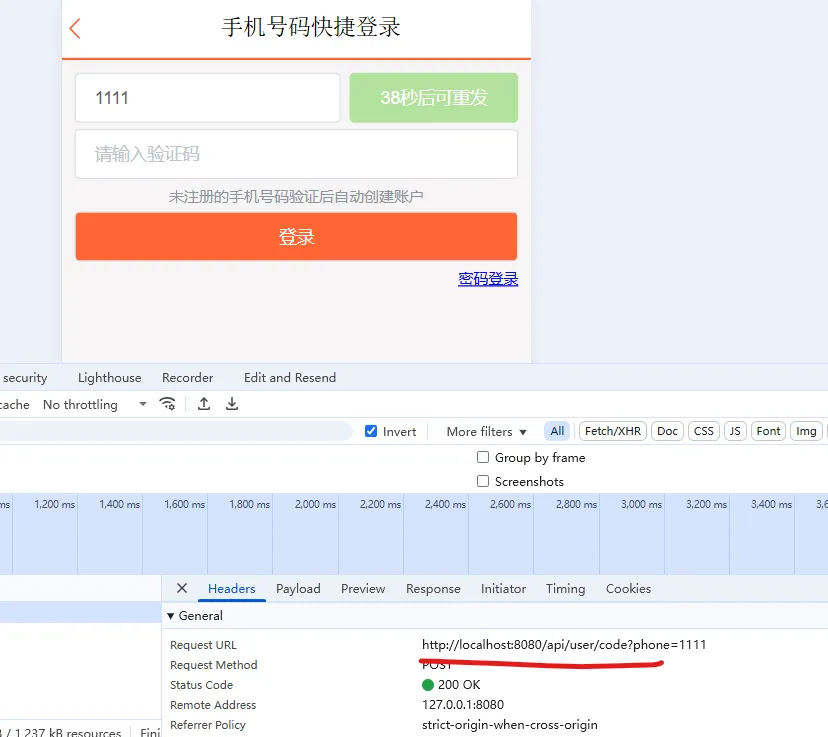Focus the 请输入验证码 verification code field

(296, 154)
